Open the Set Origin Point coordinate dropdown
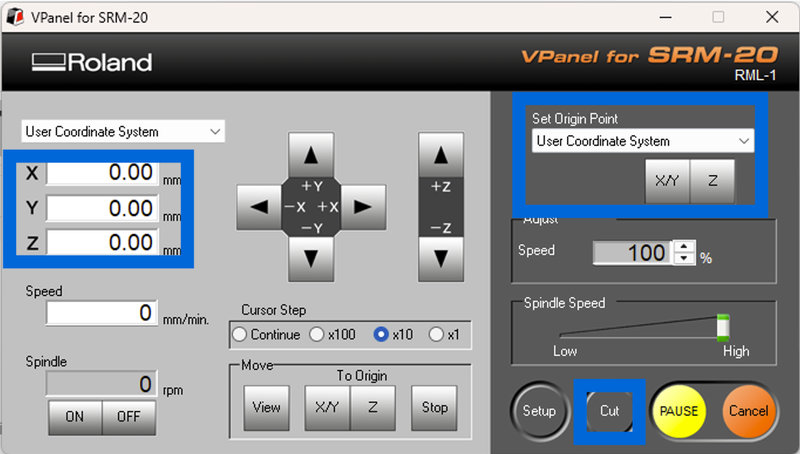Screen dimensions: 800x454 tap(642, 141)
